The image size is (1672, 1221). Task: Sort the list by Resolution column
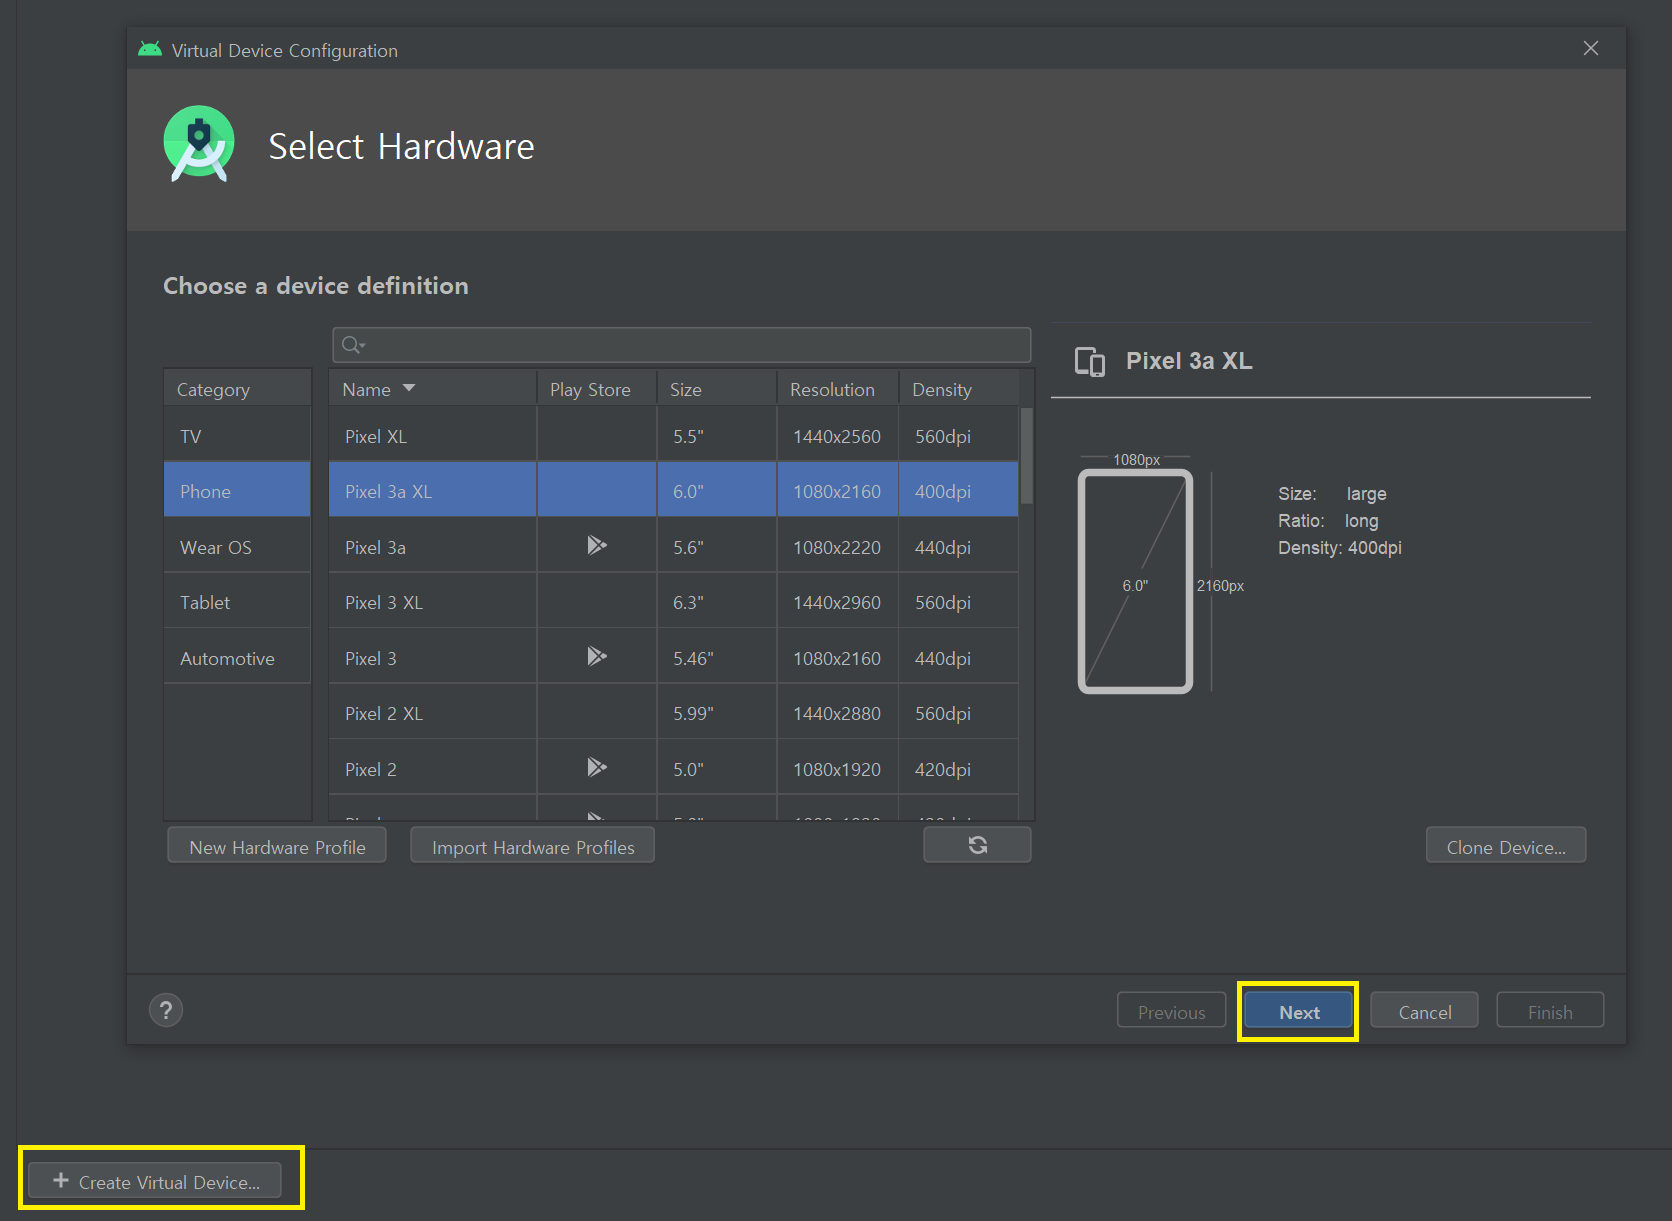[832, 390]
